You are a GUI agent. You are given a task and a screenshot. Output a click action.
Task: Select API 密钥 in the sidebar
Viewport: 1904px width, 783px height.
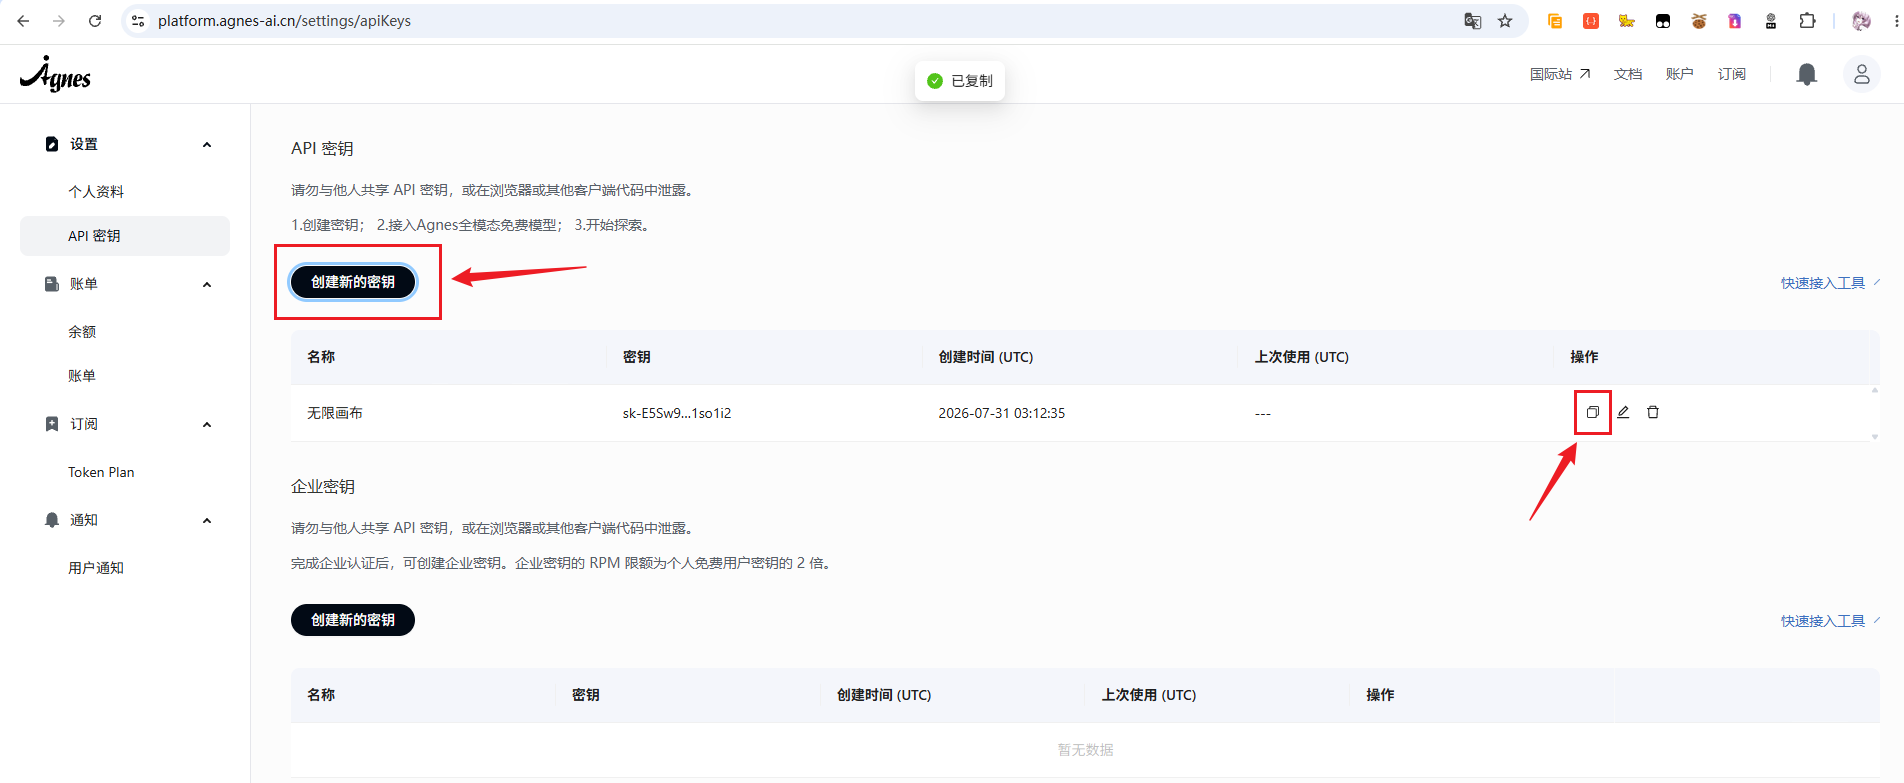click(x=125, y=236)
